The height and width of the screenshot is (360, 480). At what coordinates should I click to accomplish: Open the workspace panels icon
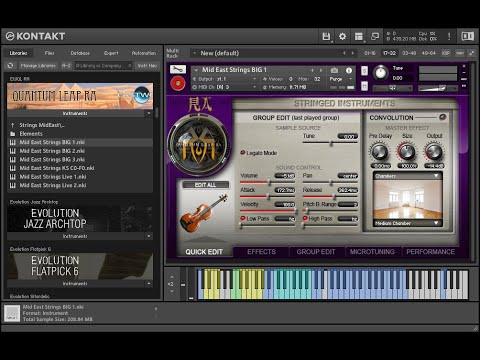click(x=359, y=36)
